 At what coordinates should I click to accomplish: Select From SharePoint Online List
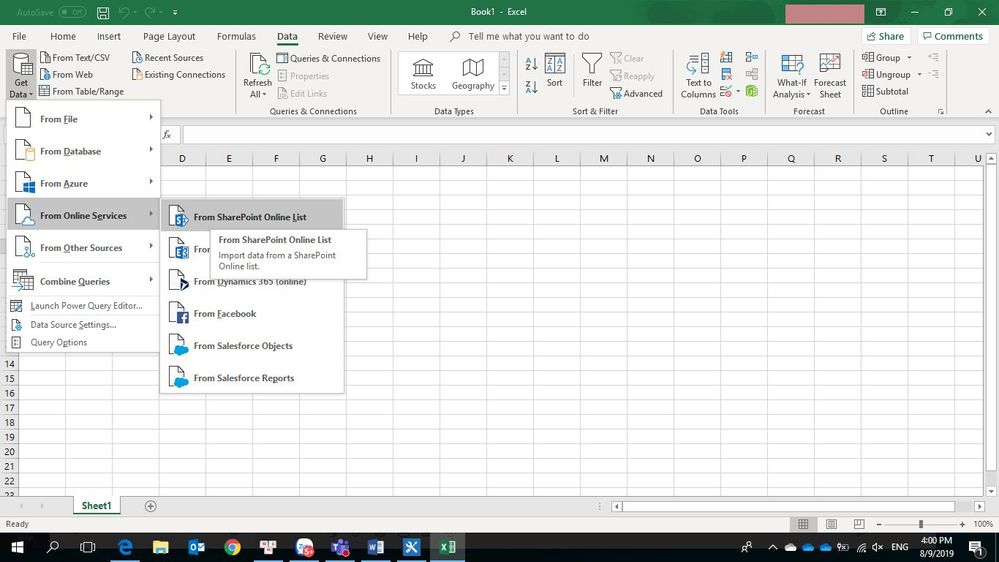pyautogui.click(x=252, y=217)
